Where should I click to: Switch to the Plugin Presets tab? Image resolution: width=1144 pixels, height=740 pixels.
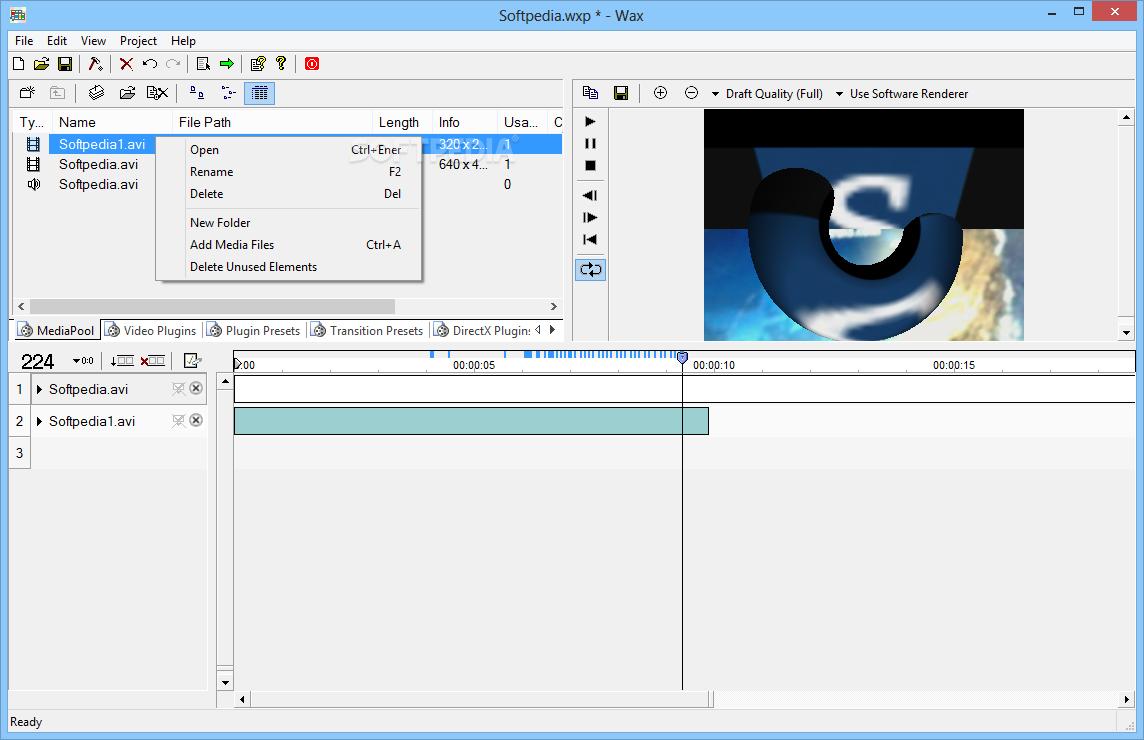[254, 331]
